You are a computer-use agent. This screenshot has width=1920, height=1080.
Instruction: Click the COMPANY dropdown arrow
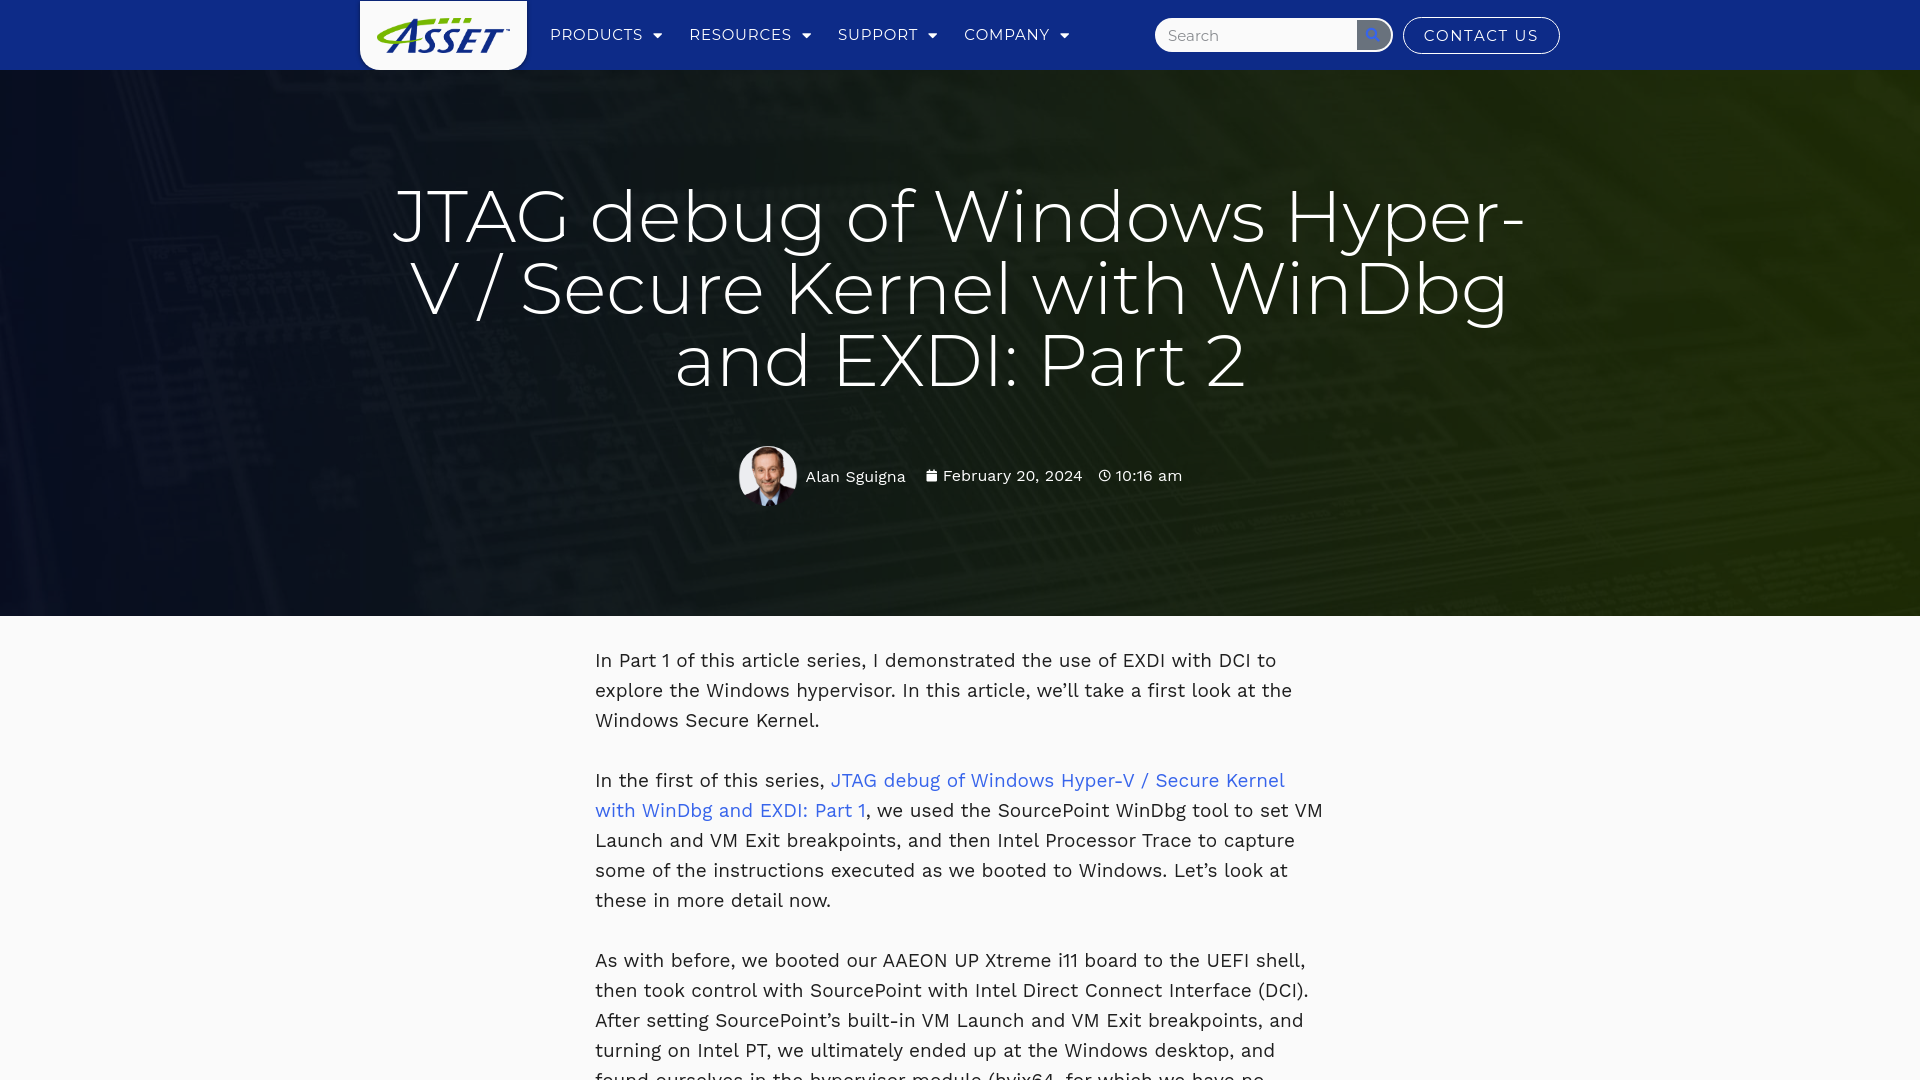[1065, 36]
